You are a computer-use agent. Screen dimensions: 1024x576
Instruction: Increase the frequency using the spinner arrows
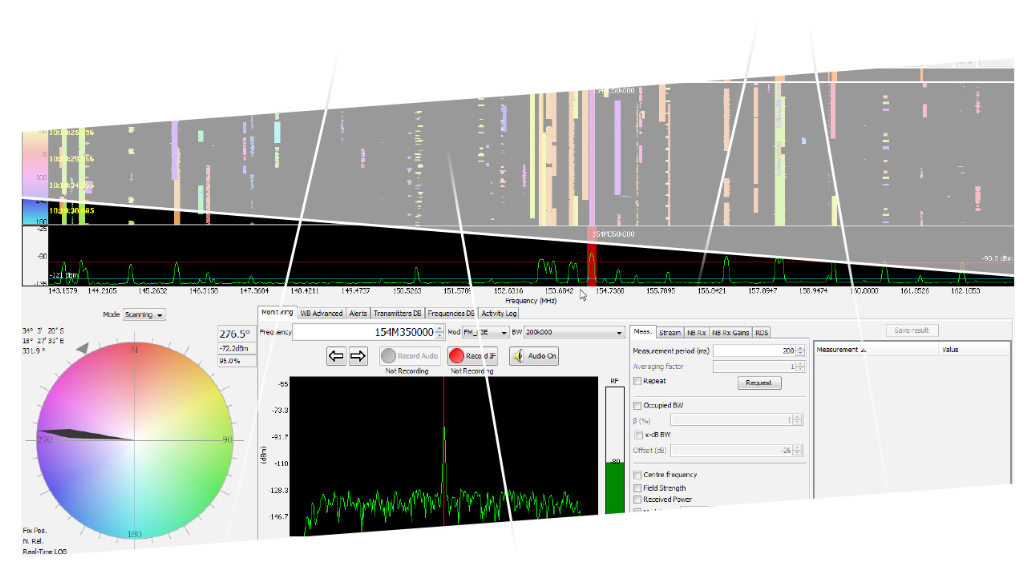(440, 328)
